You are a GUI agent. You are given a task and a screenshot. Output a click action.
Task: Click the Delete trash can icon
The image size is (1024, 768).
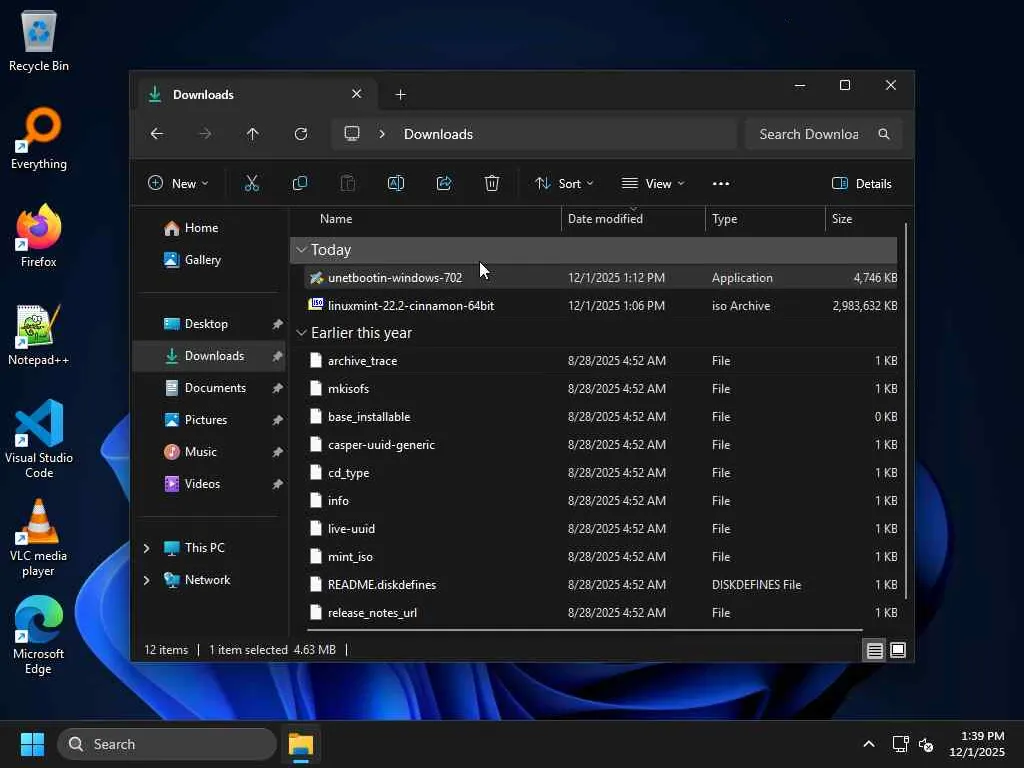click(492, 184)
